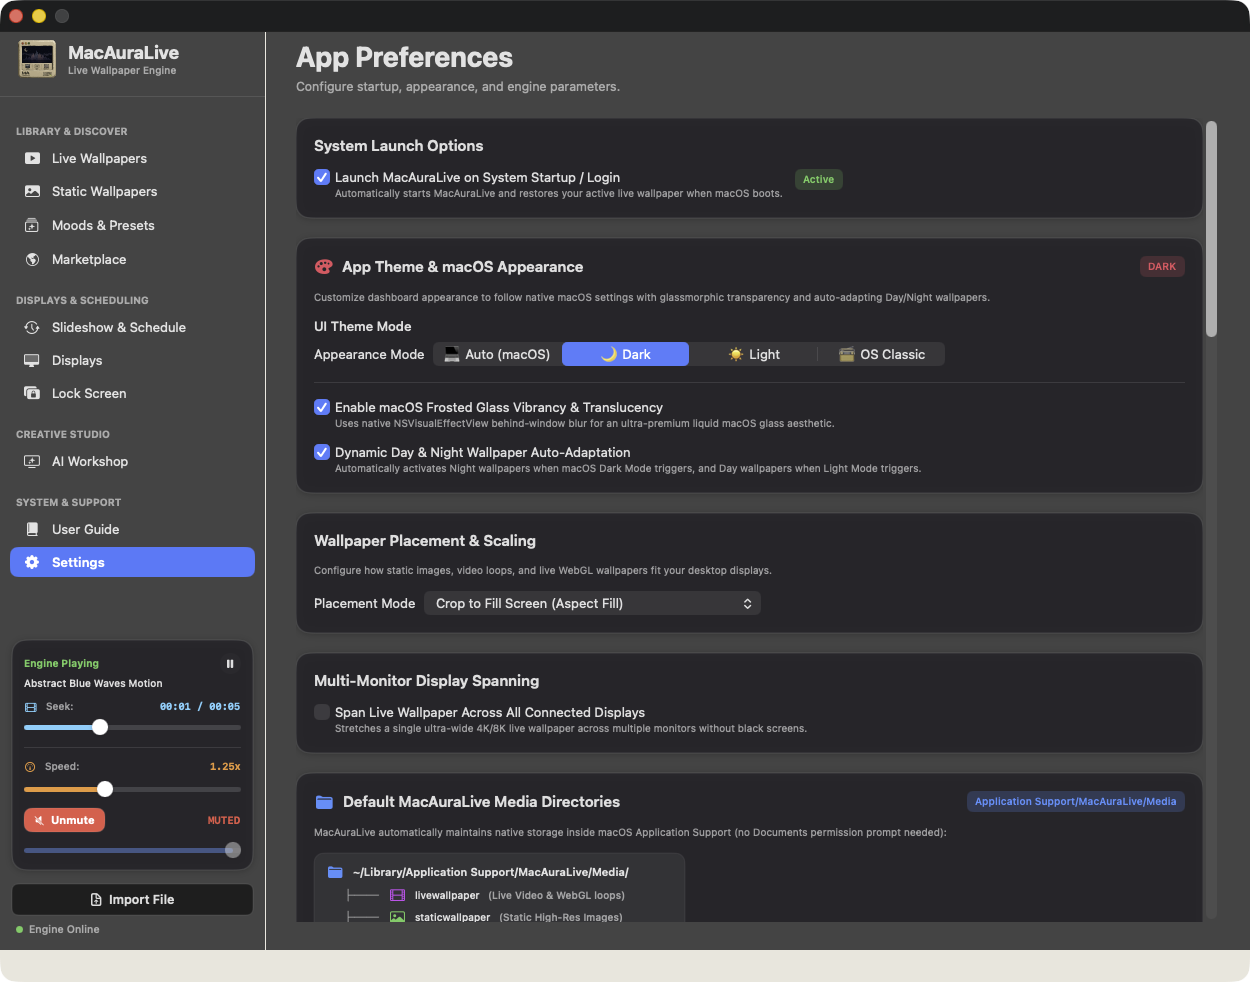Click the moon icon in Dark mode
The height and width of the screenshot is (982, 1250).
click(x=608, y=354)
